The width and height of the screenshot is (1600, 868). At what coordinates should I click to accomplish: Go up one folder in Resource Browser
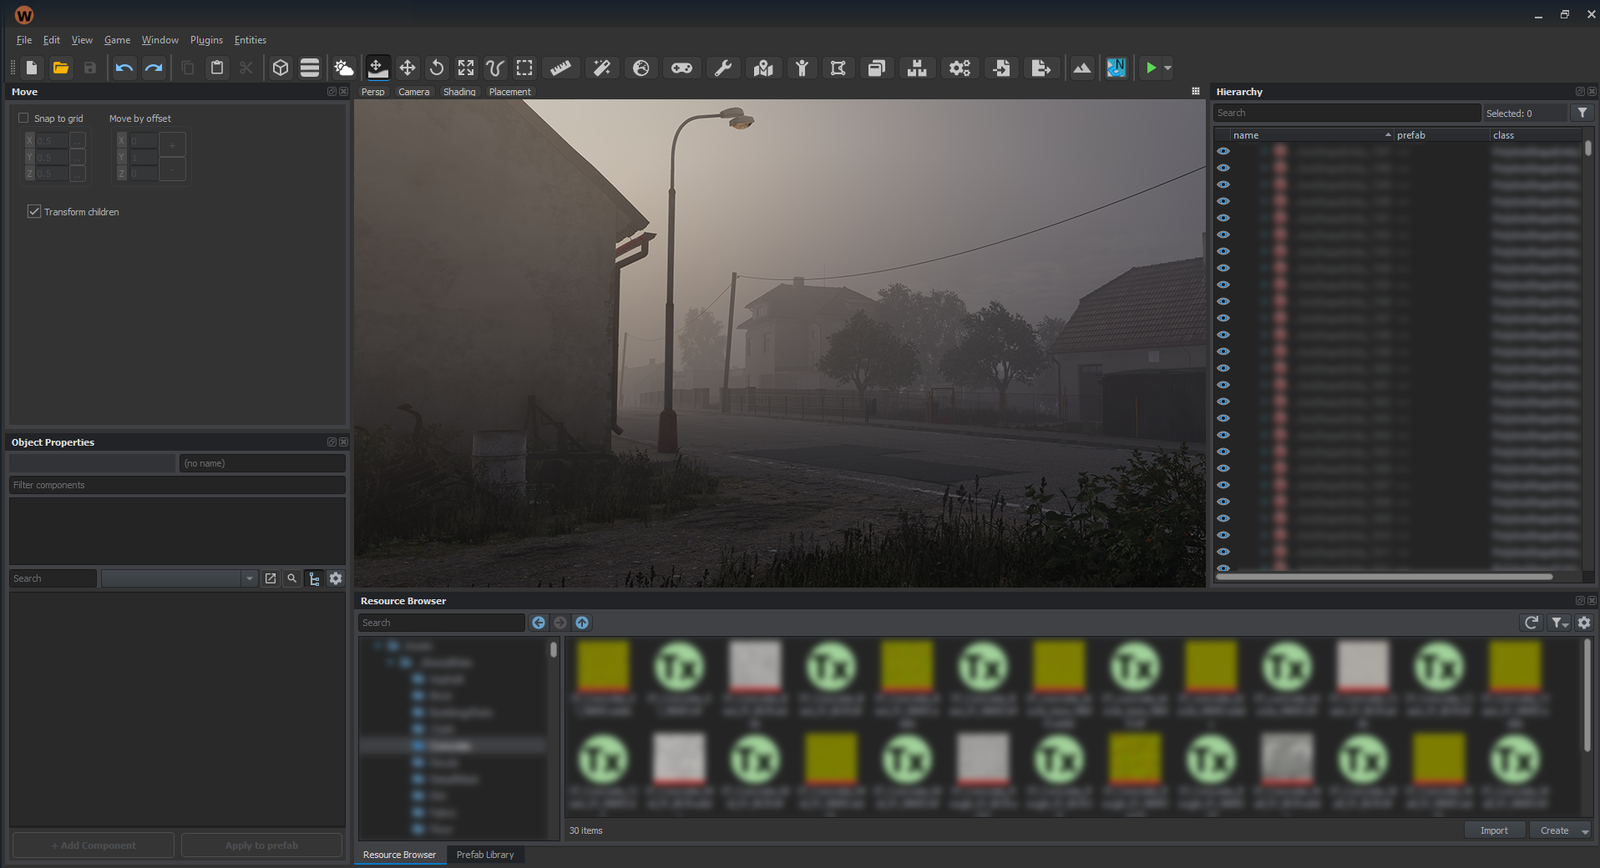[x=582, y=623]
